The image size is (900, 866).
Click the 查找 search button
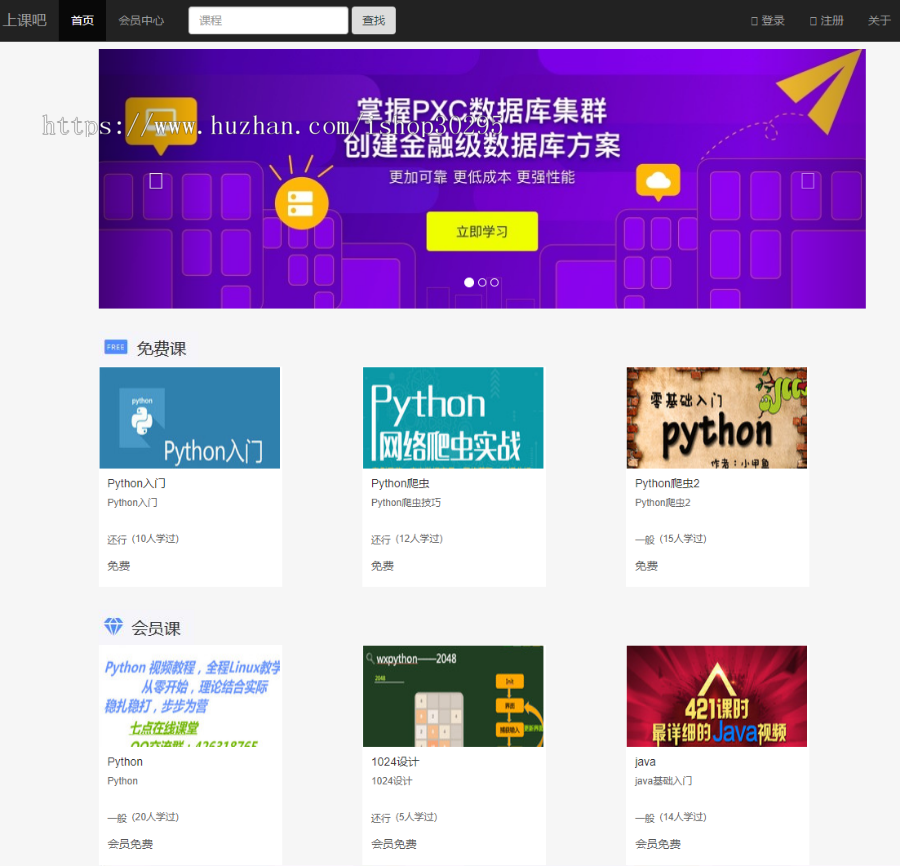pos(373,19)
